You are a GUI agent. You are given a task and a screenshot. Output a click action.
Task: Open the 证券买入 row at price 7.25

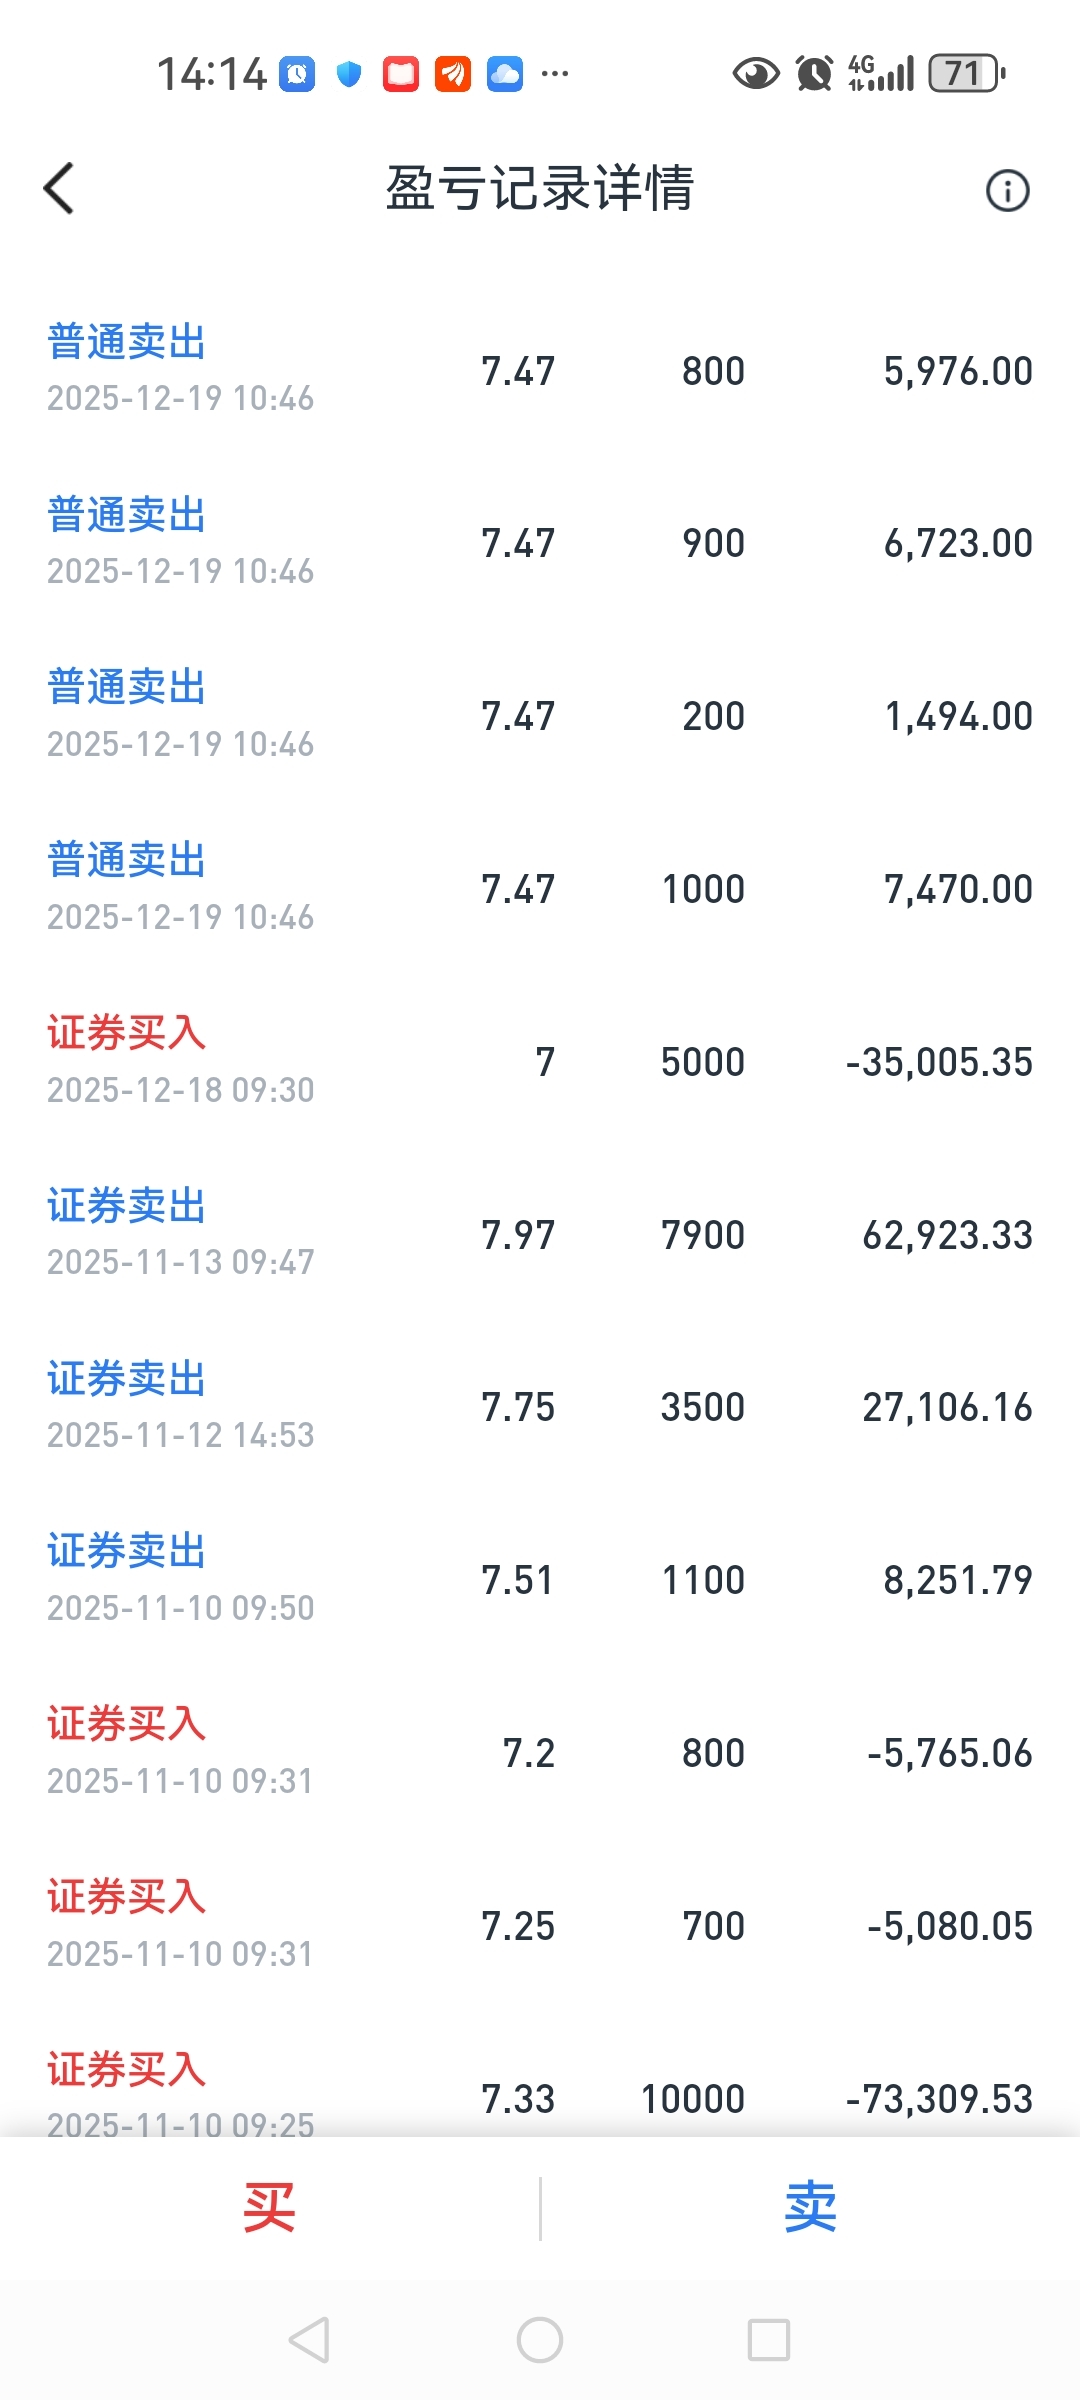(x=540, y=1925)
